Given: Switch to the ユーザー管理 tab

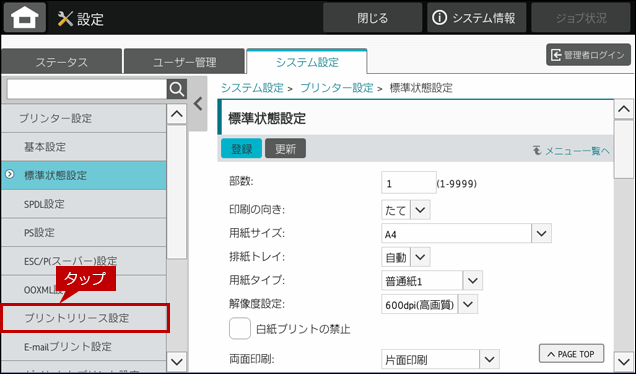Looking at the screenshot, I should [185, 62].
